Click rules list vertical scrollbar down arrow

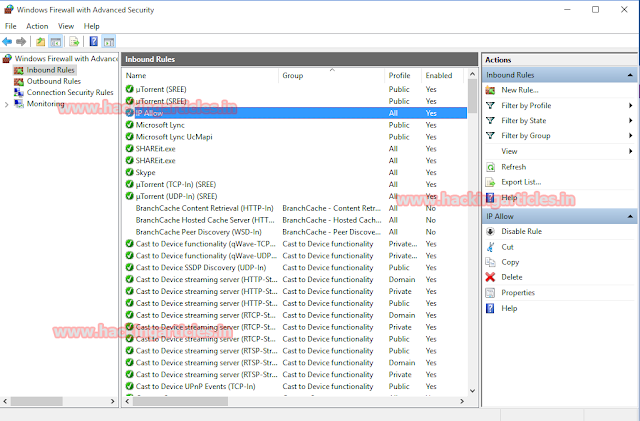472,391
